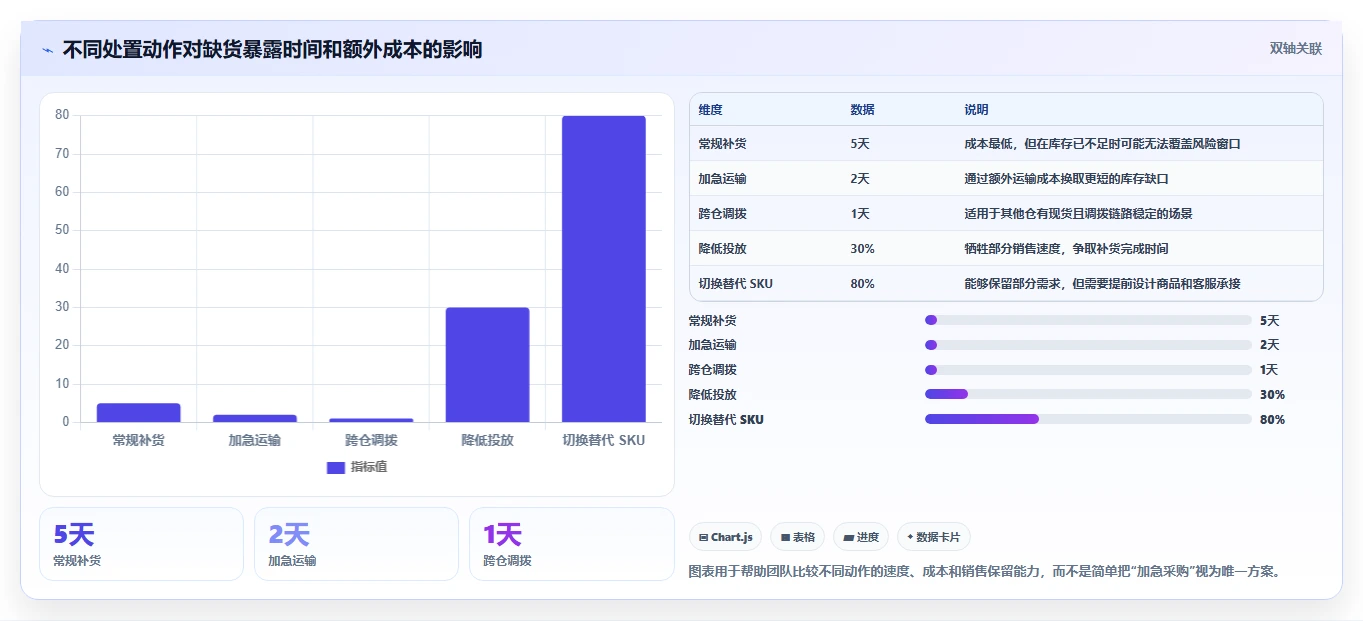The height and width of the screenshot is (621, 1363).
Task: Click the footnote about 加急采购
Action: (985, 572)
